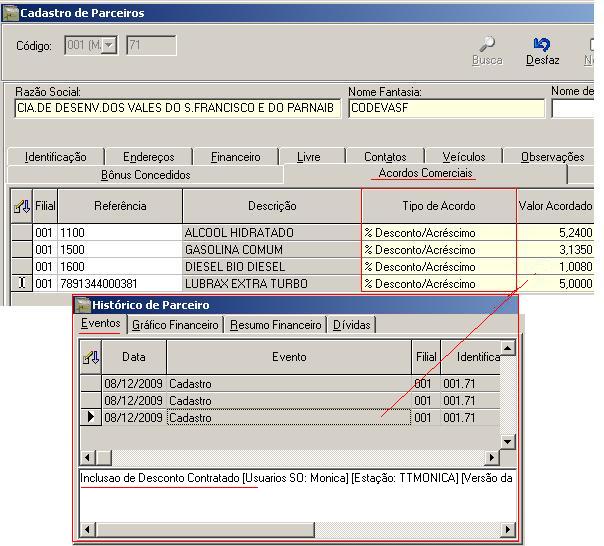The width and height of the screenshot is (604, 546).
Task: Open the Resumo Financeiro tab
Action: click(275, 325)
